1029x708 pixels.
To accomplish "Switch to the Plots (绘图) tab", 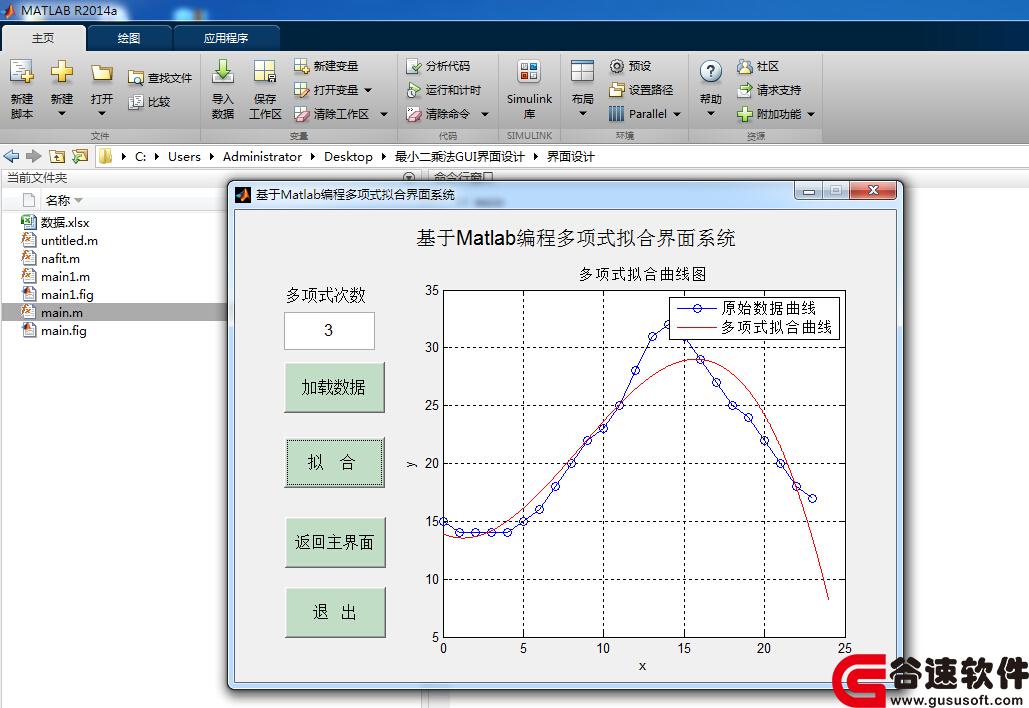I will pos(129,38).
